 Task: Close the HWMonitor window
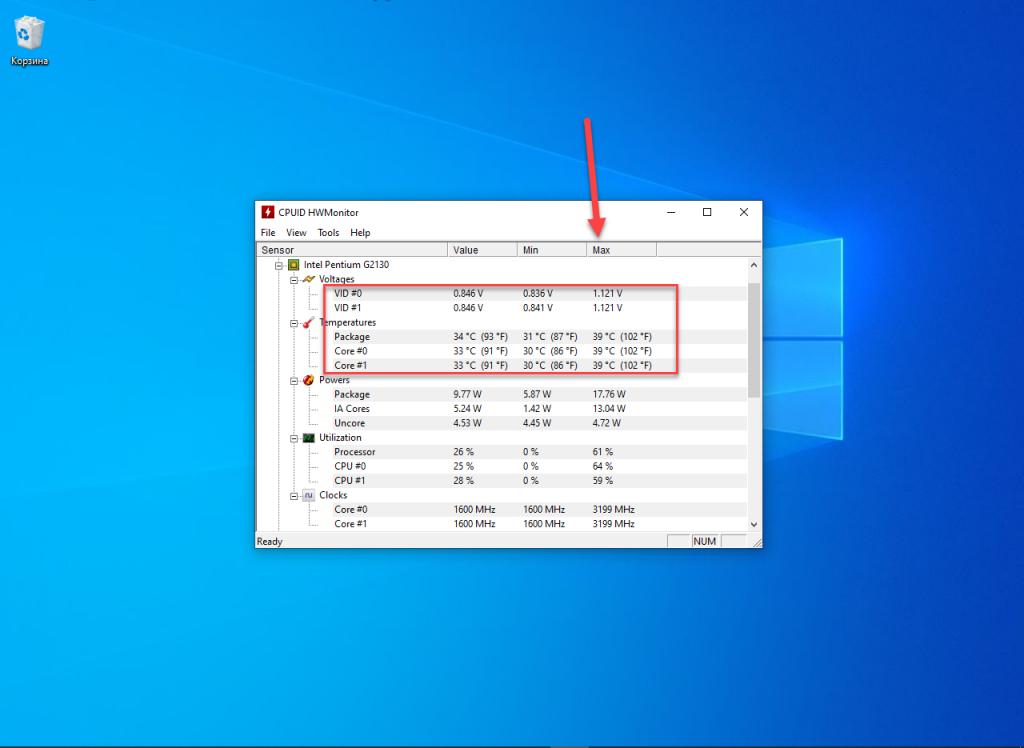click(743, 212)
